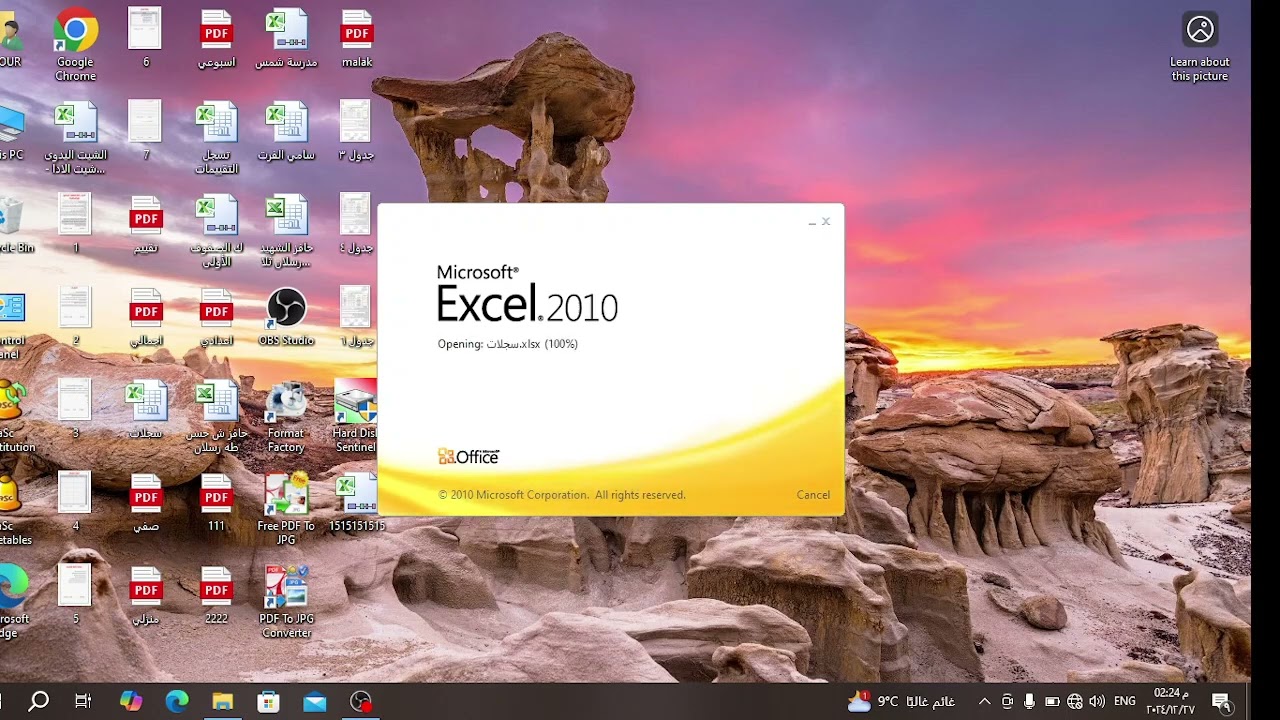Select the صفي PDF file
Viewport: 1280px width, 720px height.
[146, 504]
